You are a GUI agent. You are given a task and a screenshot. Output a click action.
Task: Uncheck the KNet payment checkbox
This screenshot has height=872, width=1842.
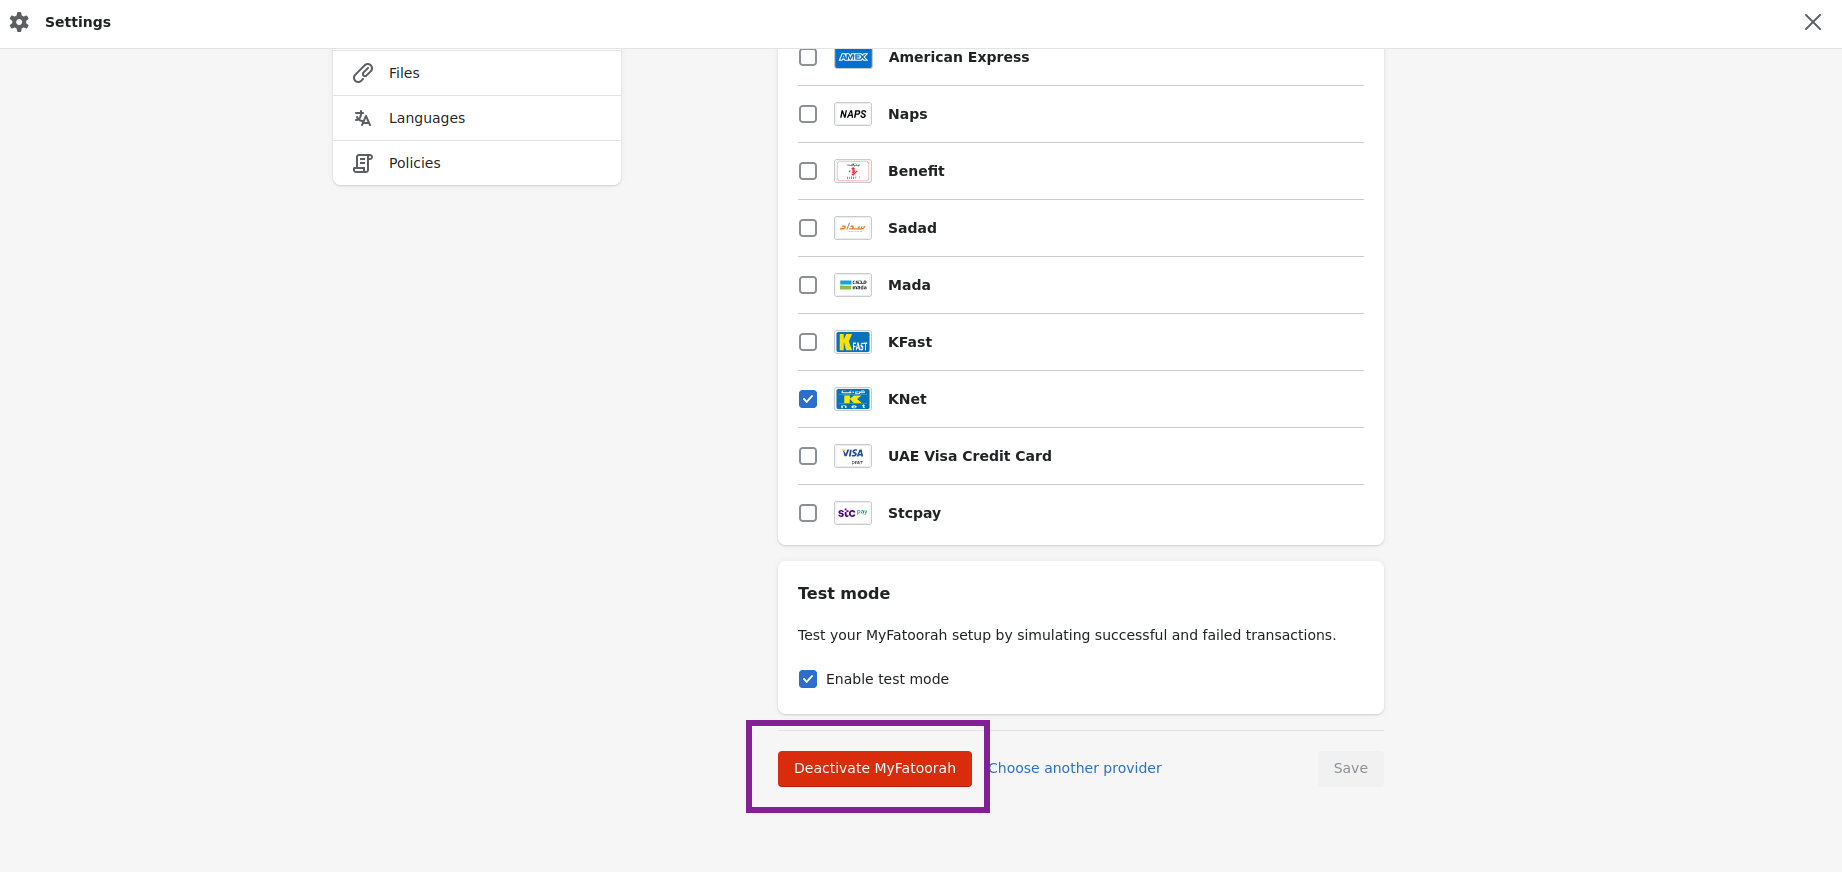click(808, 399)
